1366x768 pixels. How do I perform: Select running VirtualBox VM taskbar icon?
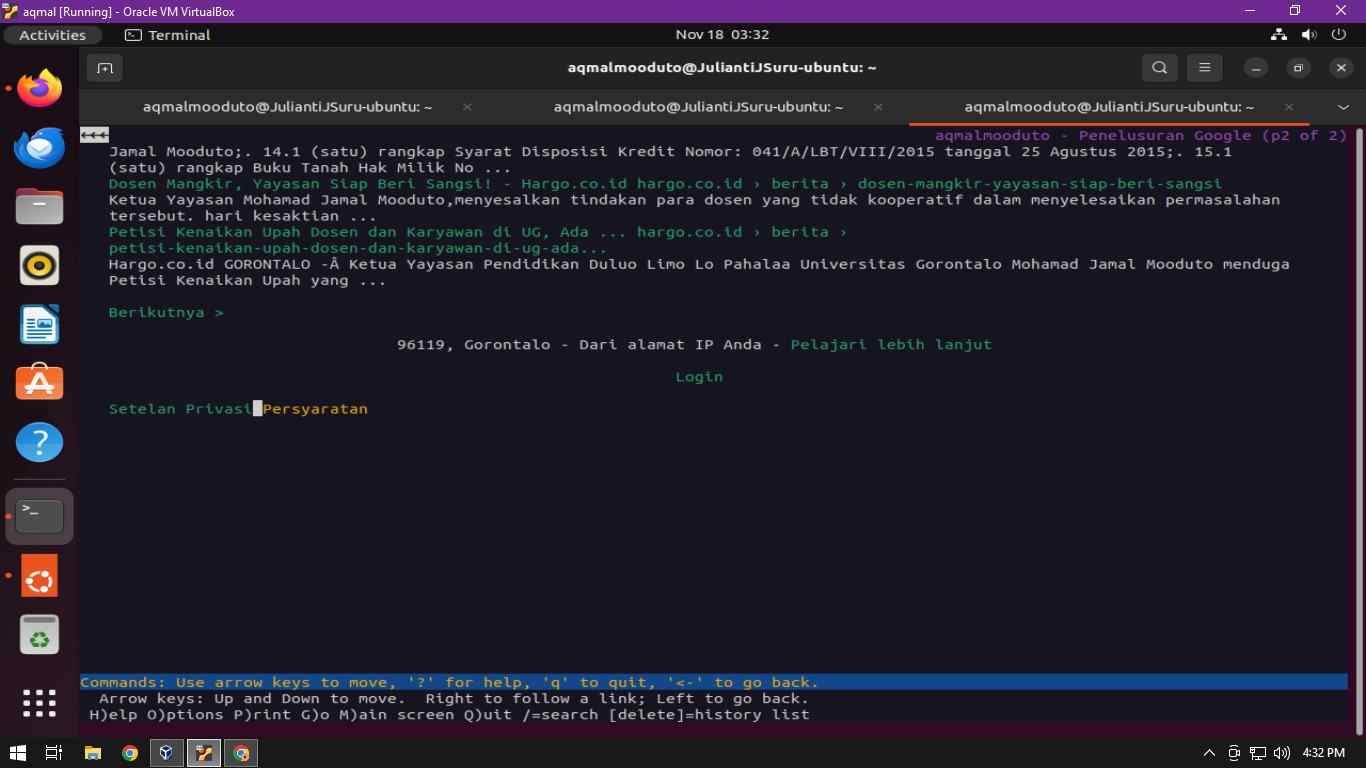(x=204, y=753)
